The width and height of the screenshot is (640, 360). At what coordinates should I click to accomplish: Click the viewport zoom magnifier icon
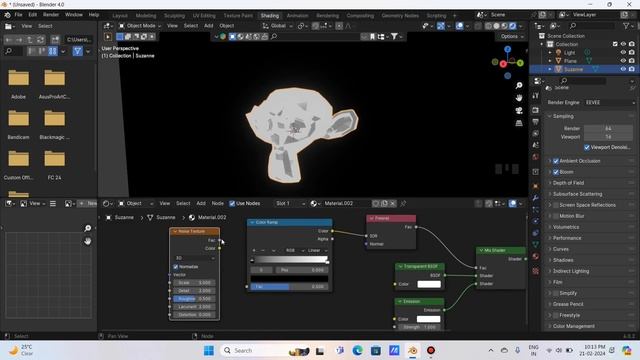pos(519,85)
